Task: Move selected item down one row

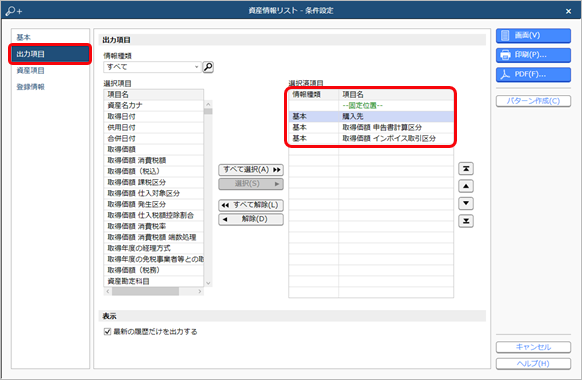Action: pyautogui.click(x=466, y=203)
